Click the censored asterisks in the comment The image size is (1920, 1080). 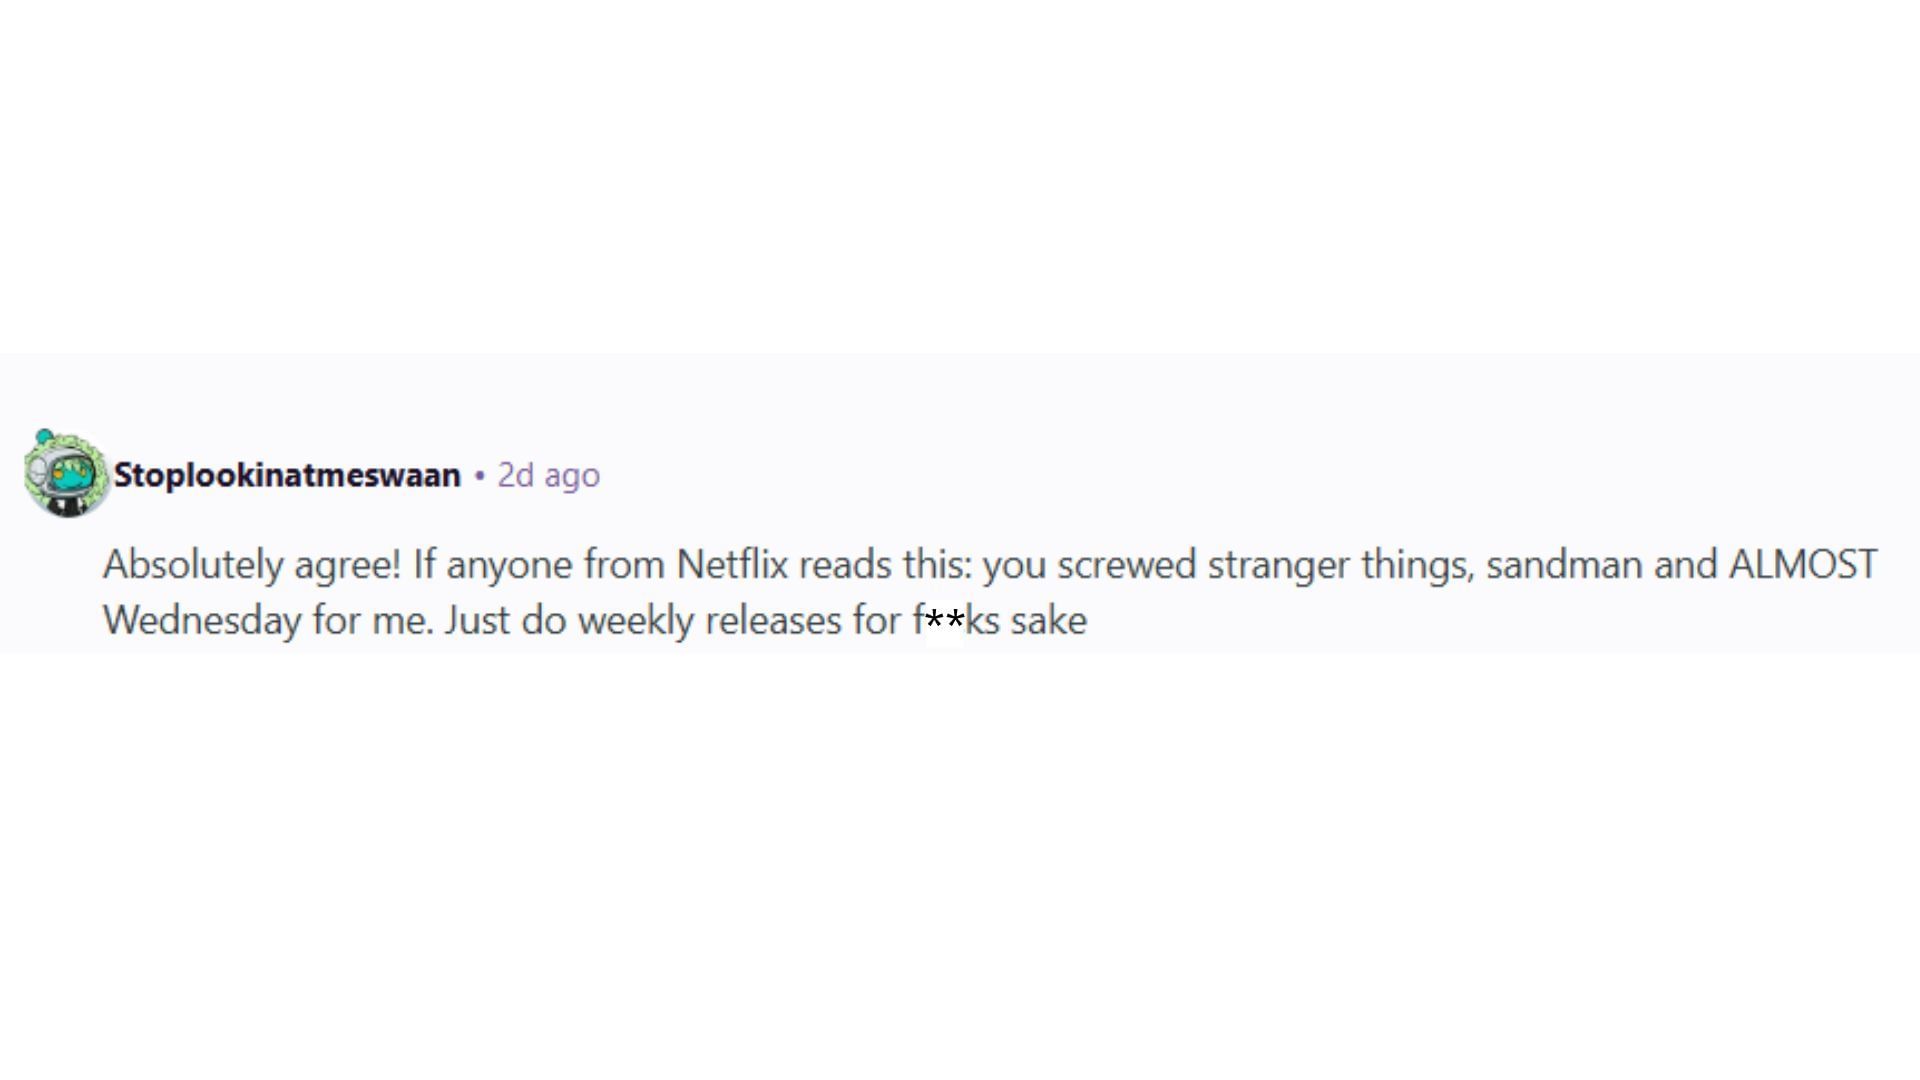click(945, 621)
